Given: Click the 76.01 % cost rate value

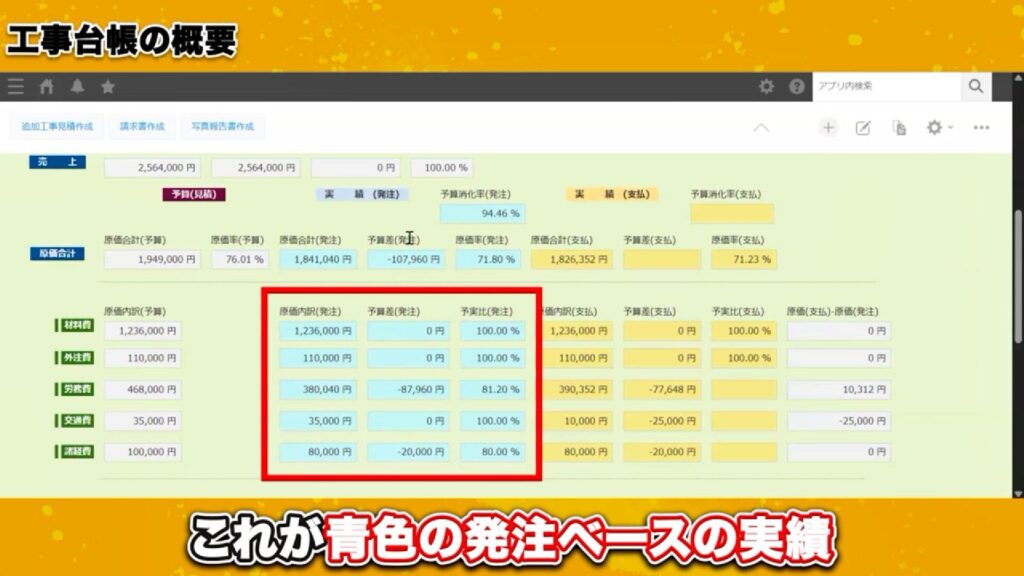Looking at the screenshot, I should pyautogui.click(x=240, y=259).
